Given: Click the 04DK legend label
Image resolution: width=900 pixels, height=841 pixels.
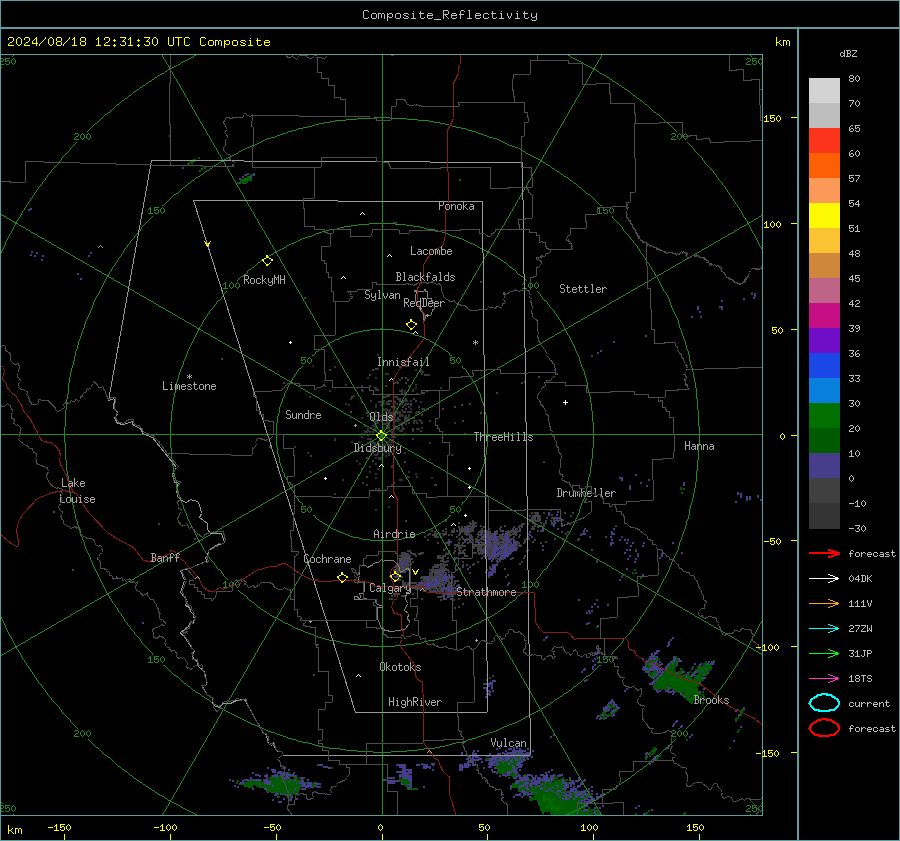Looking at the screenshot, I should tap(860, 579).
